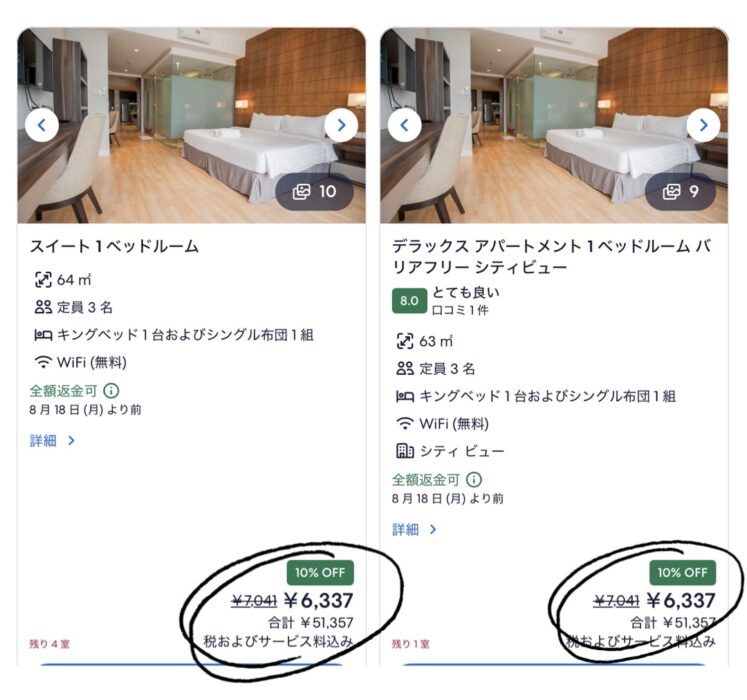Image resolution: width=747 pixels, height=700 pixels.
Task: Expand details chevron on Deluxe card
Action: (433, 529)
